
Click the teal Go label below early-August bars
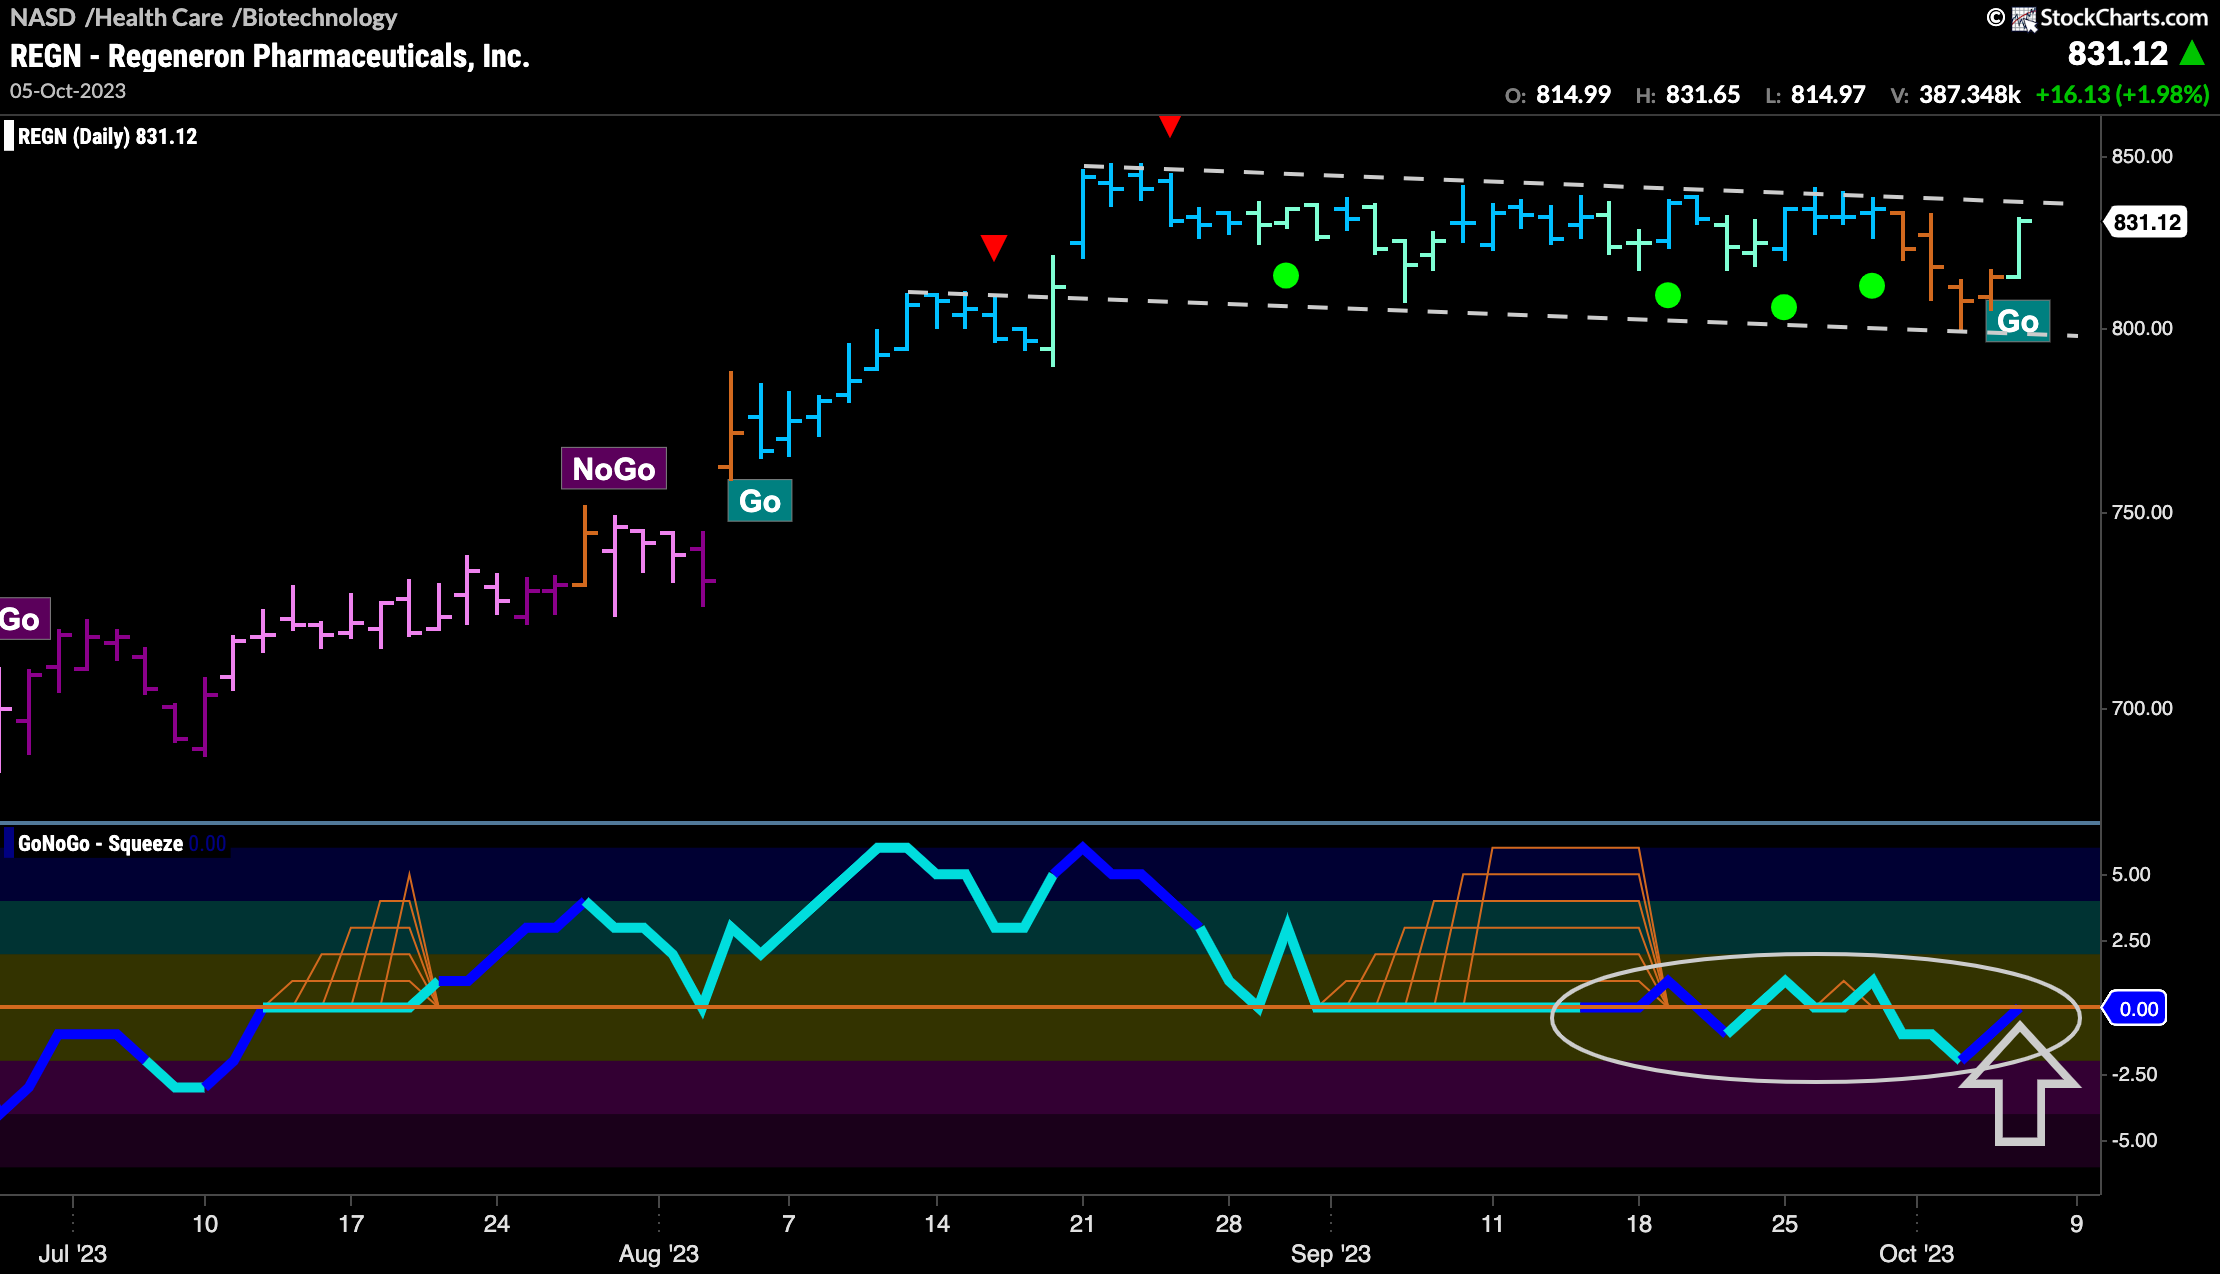pyautogui.click(x=760, y=500)
